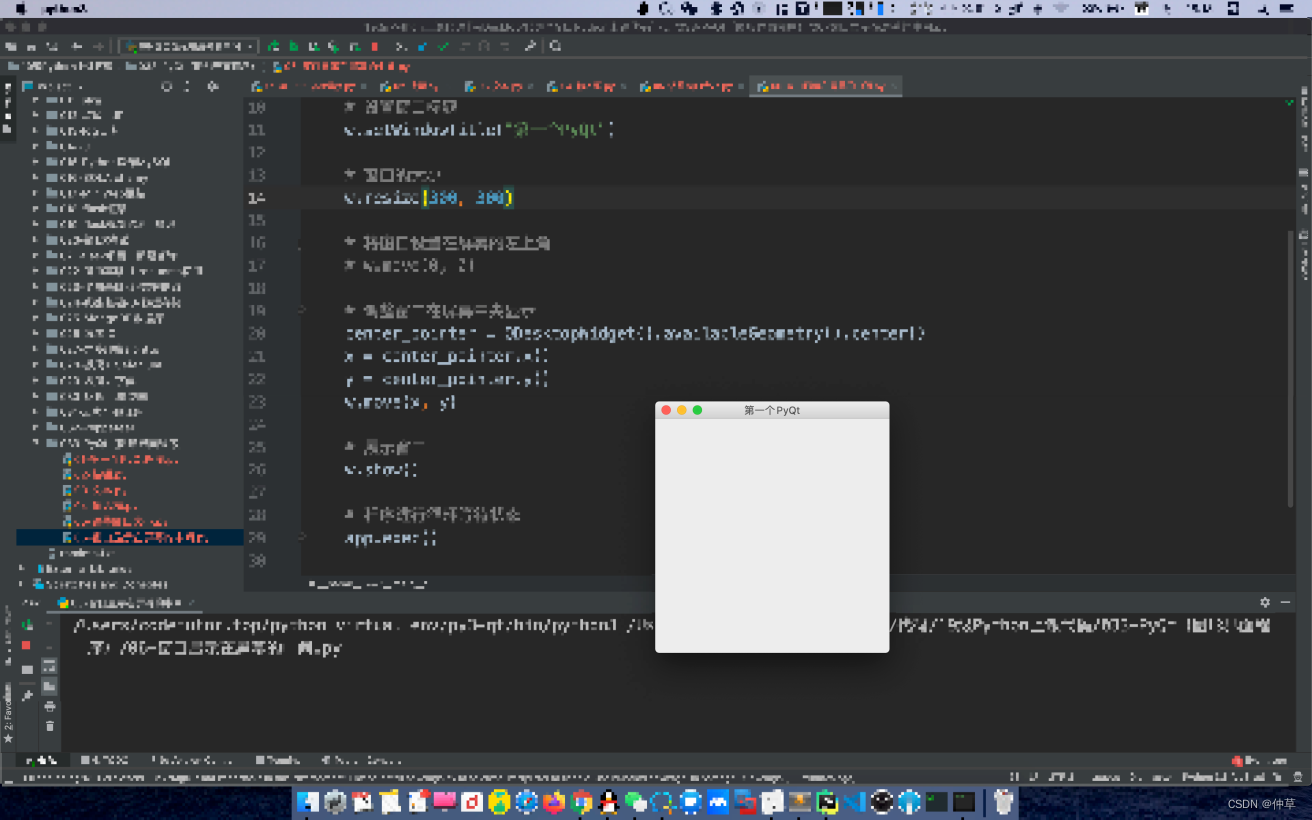Image resolution: width=1312 pixels, height=820 pixels.
Task: Expand the External Libraries node
Action: (22, 569)
